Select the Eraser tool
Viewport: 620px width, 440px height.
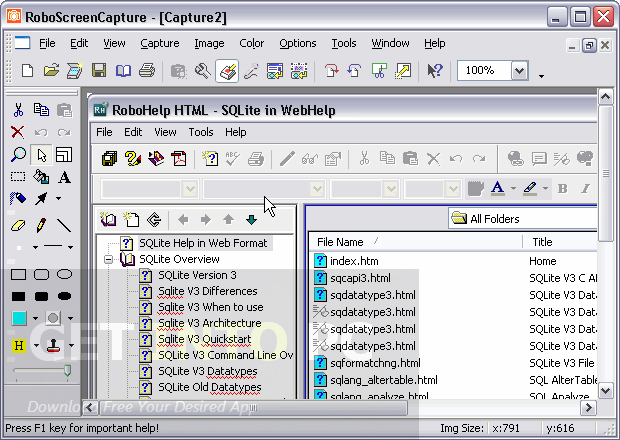pos(18,226)
